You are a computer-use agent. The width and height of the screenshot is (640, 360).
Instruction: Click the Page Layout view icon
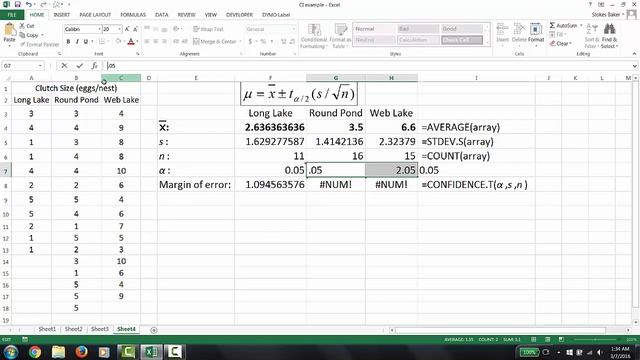tap(547, 340)
